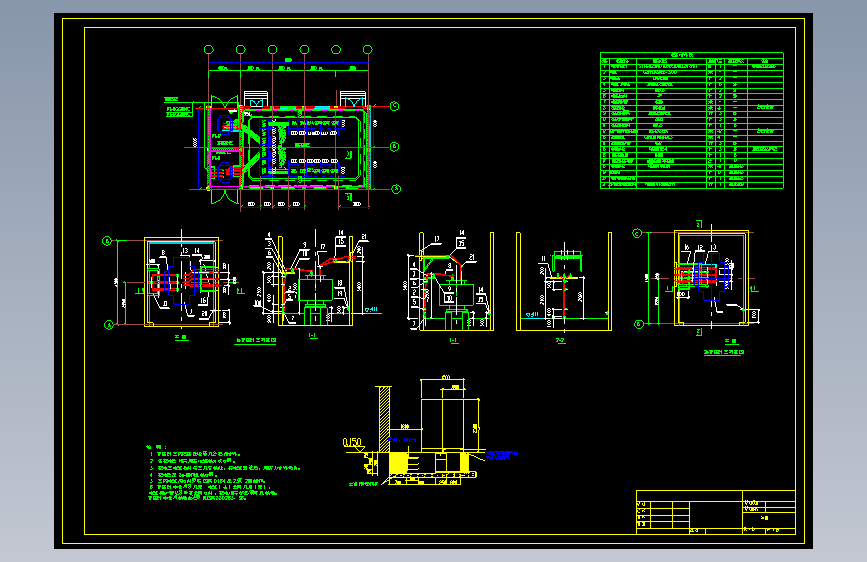Click grid bubble A left of left transformer plan

(109, 325)
